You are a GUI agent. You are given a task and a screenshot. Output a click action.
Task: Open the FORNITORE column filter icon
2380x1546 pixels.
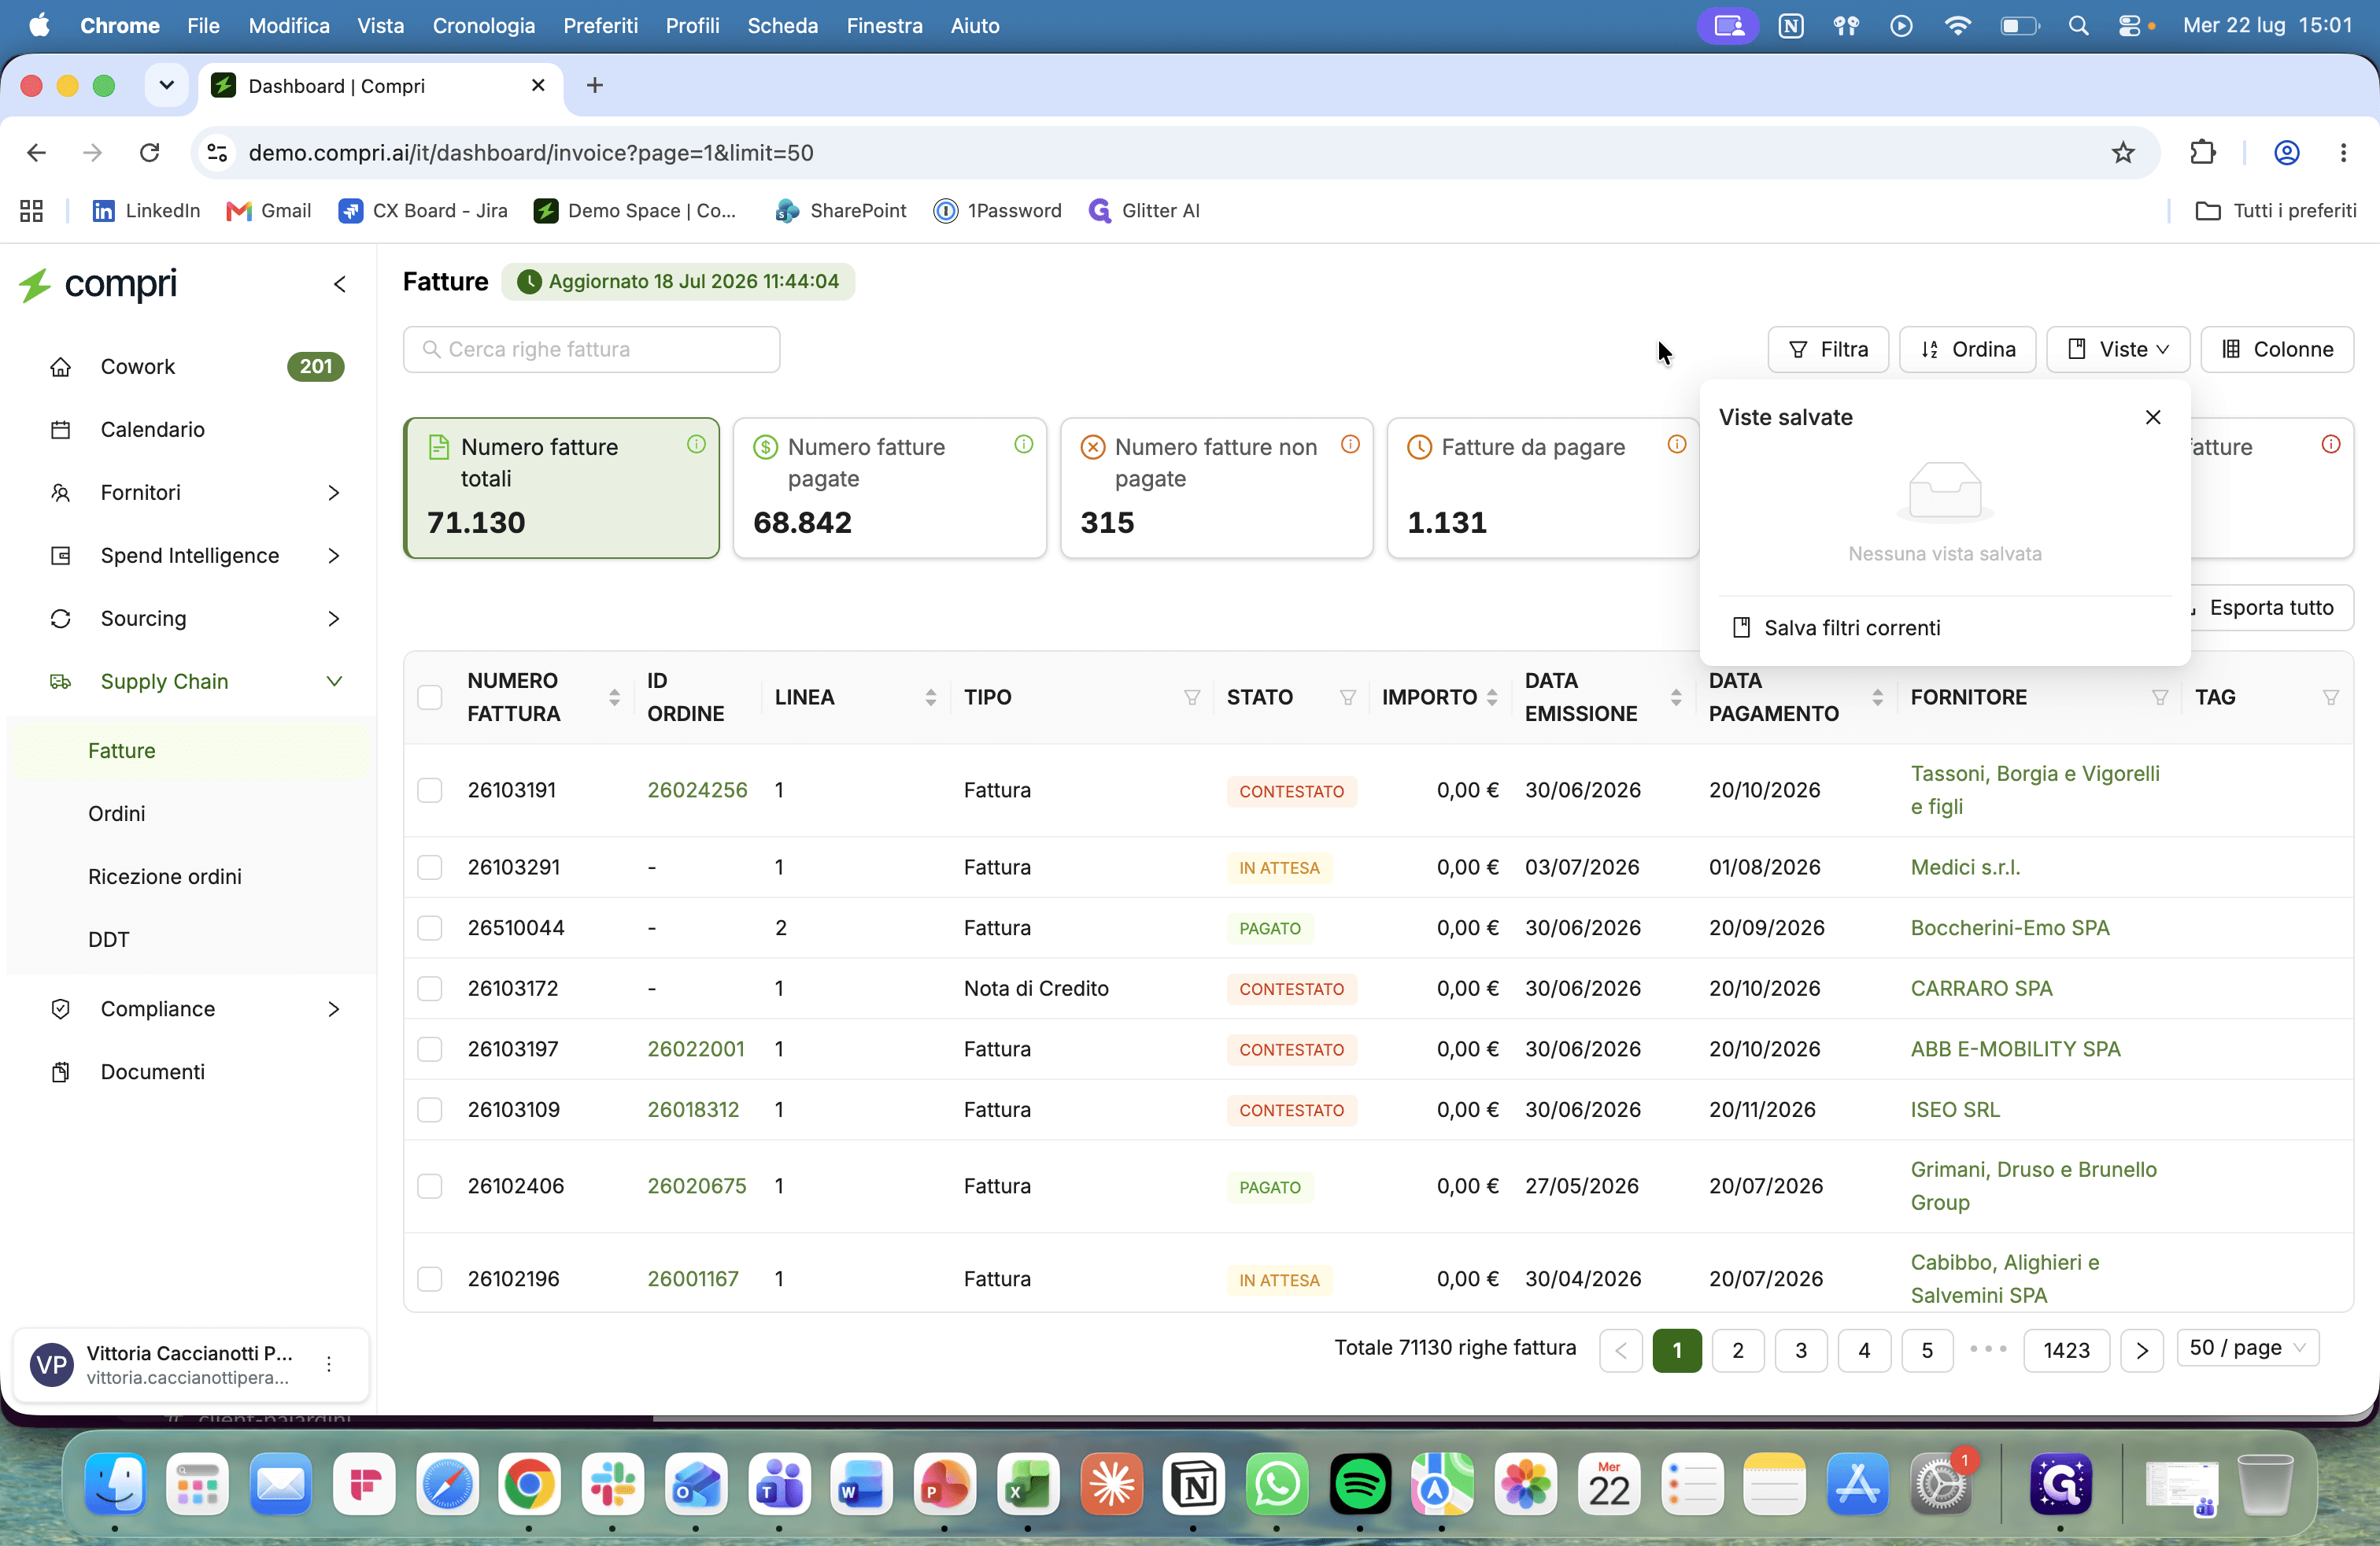(x=2159, y=698)
